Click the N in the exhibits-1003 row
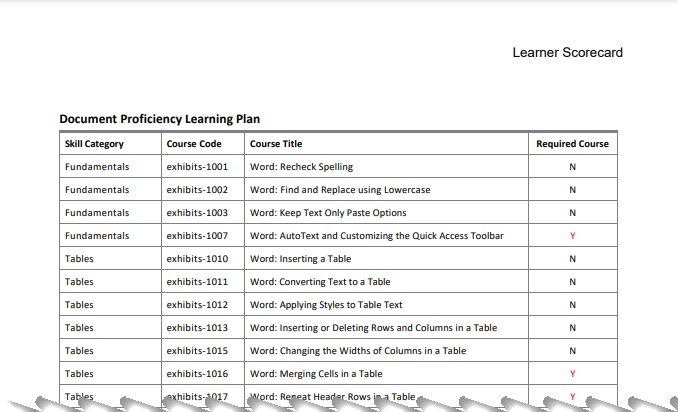The height and width of the screenshot is (412, 678). click(x=572, y=213)
